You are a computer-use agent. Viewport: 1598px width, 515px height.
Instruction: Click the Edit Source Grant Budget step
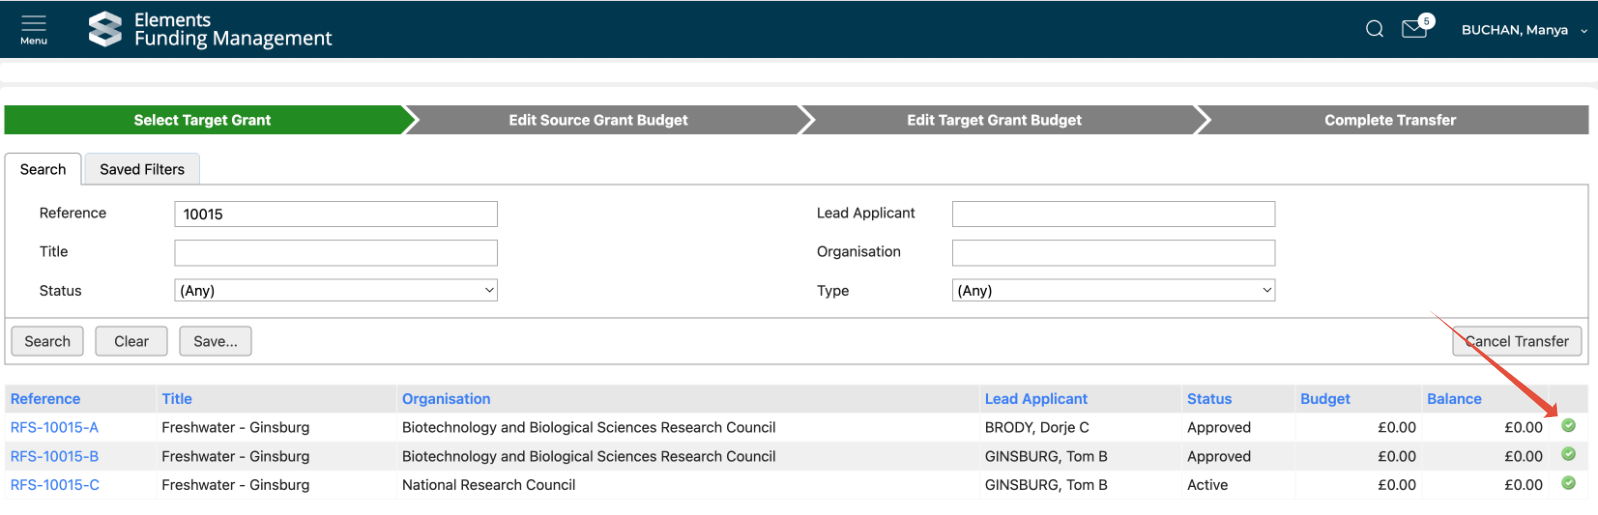(x=598, y=120)
